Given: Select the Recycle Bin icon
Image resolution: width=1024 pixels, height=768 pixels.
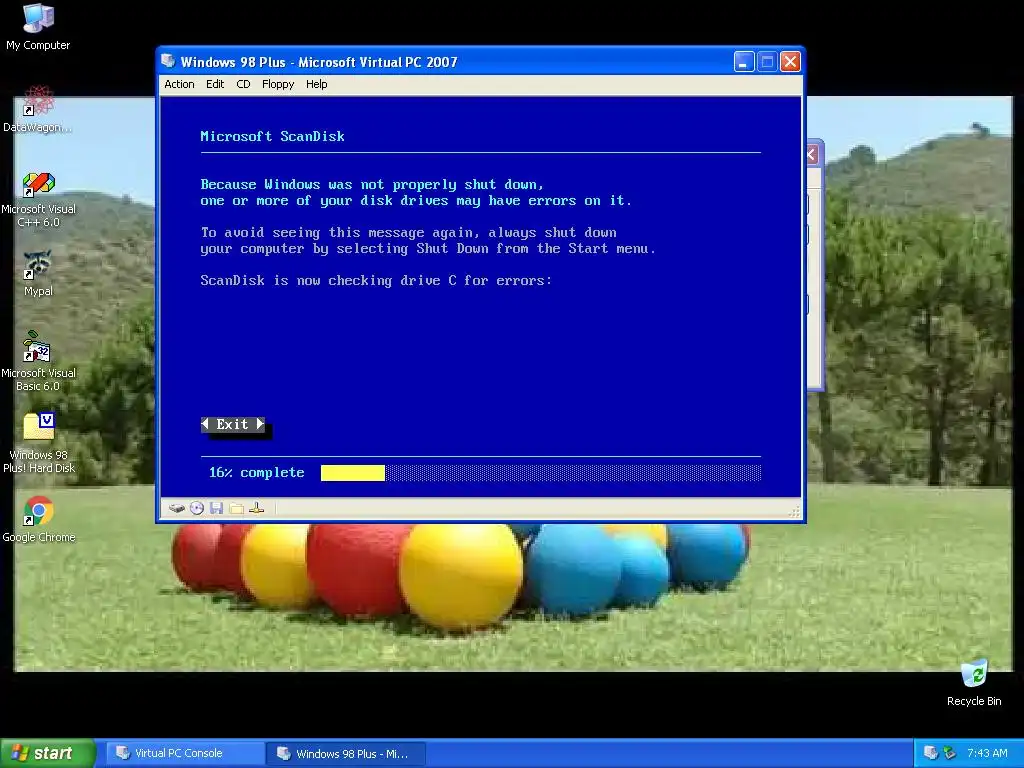Looking at the screenshot, I should point(974,683).
